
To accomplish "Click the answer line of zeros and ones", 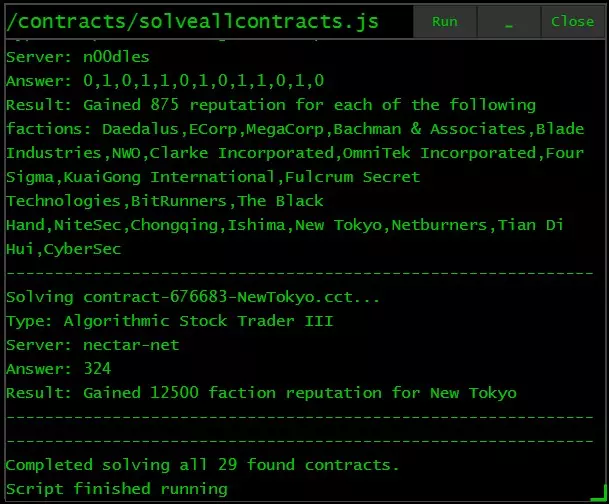I will (165, 81).
